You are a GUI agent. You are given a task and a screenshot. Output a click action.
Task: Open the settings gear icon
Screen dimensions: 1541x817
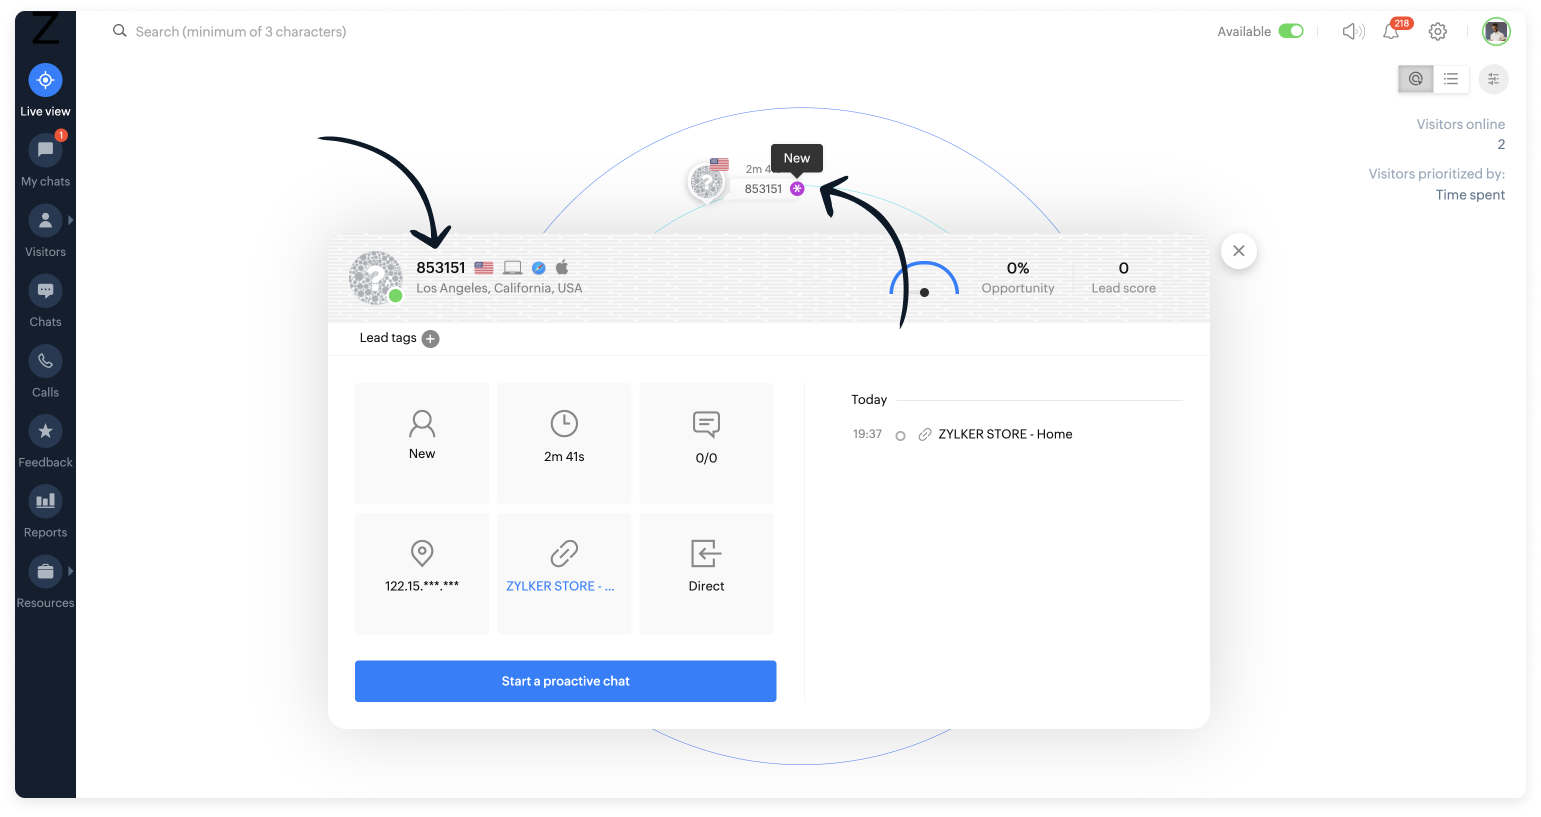[x=1437, y=32]
